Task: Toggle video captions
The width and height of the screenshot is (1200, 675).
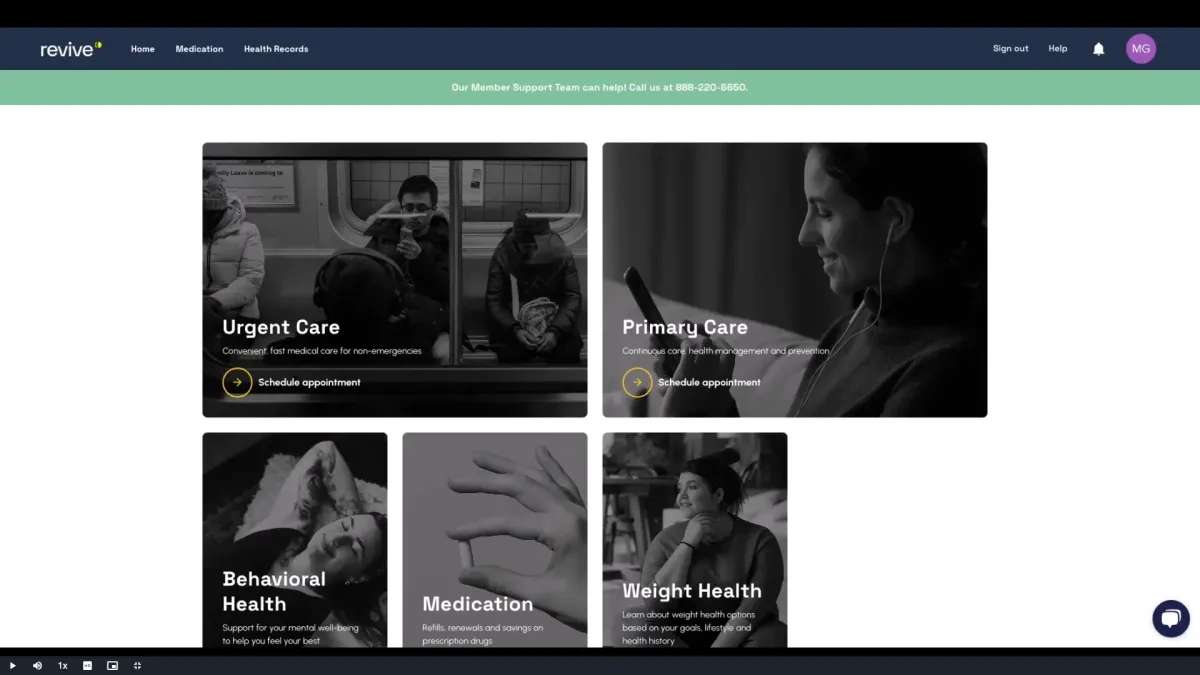Action: click(87, 665)
